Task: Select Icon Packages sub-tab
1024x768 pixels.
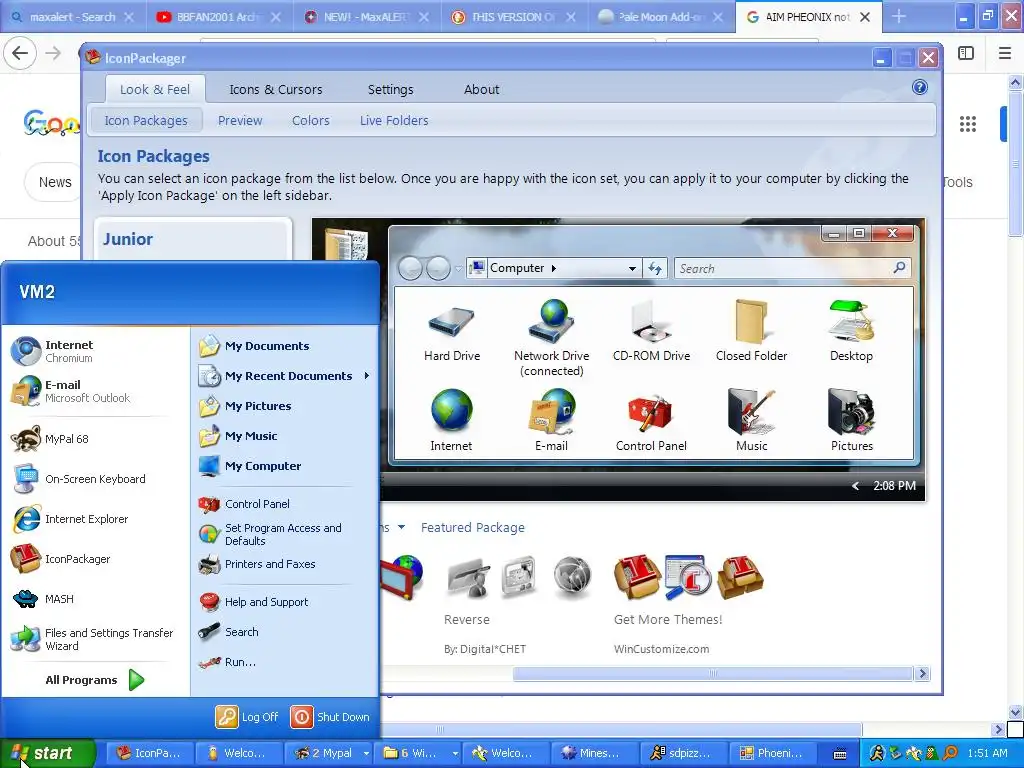Action: click(146, 120)
